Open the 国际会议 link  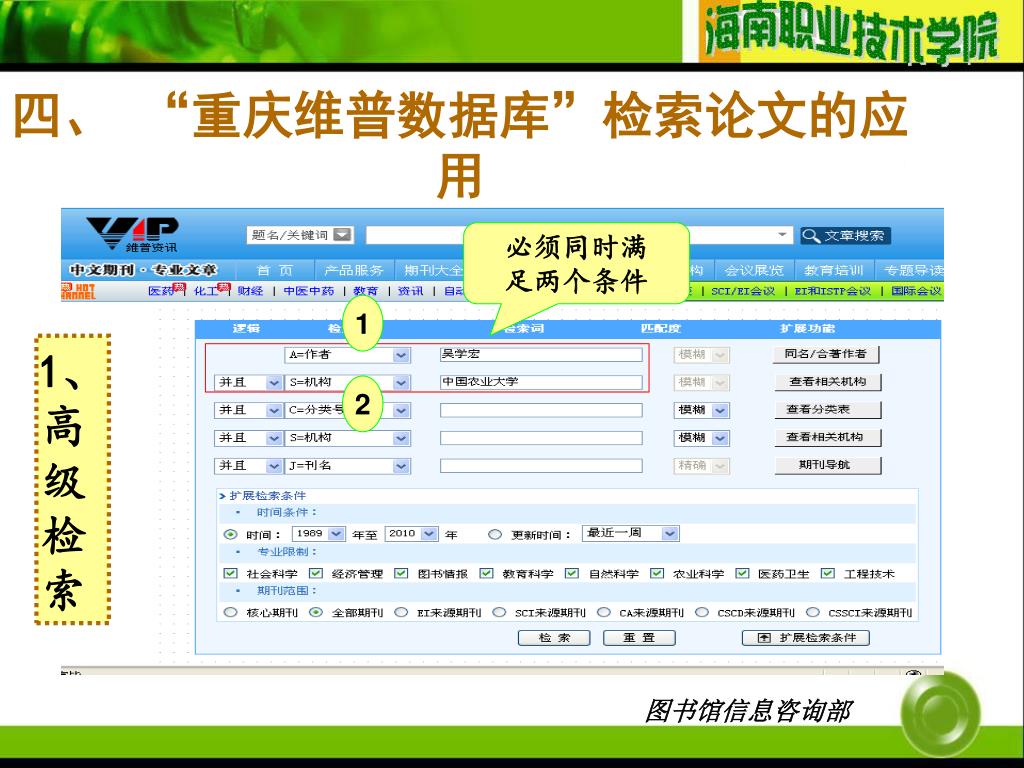pos(916,291)
